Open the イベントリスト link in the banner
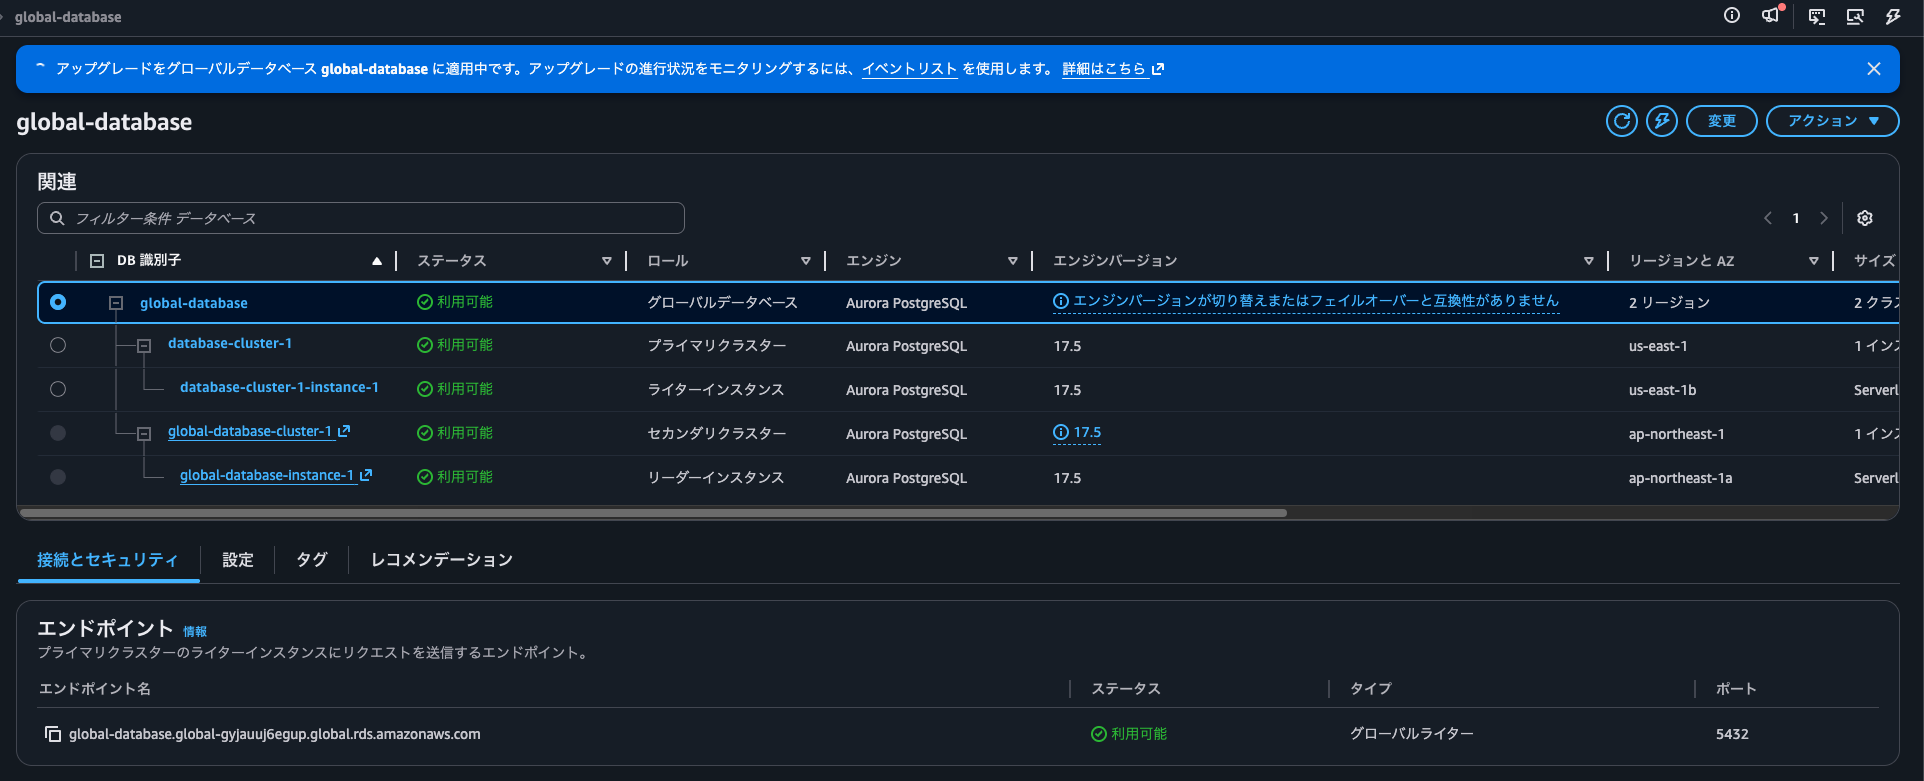This screenshot has height=781, width=1924. coord(910,69)
